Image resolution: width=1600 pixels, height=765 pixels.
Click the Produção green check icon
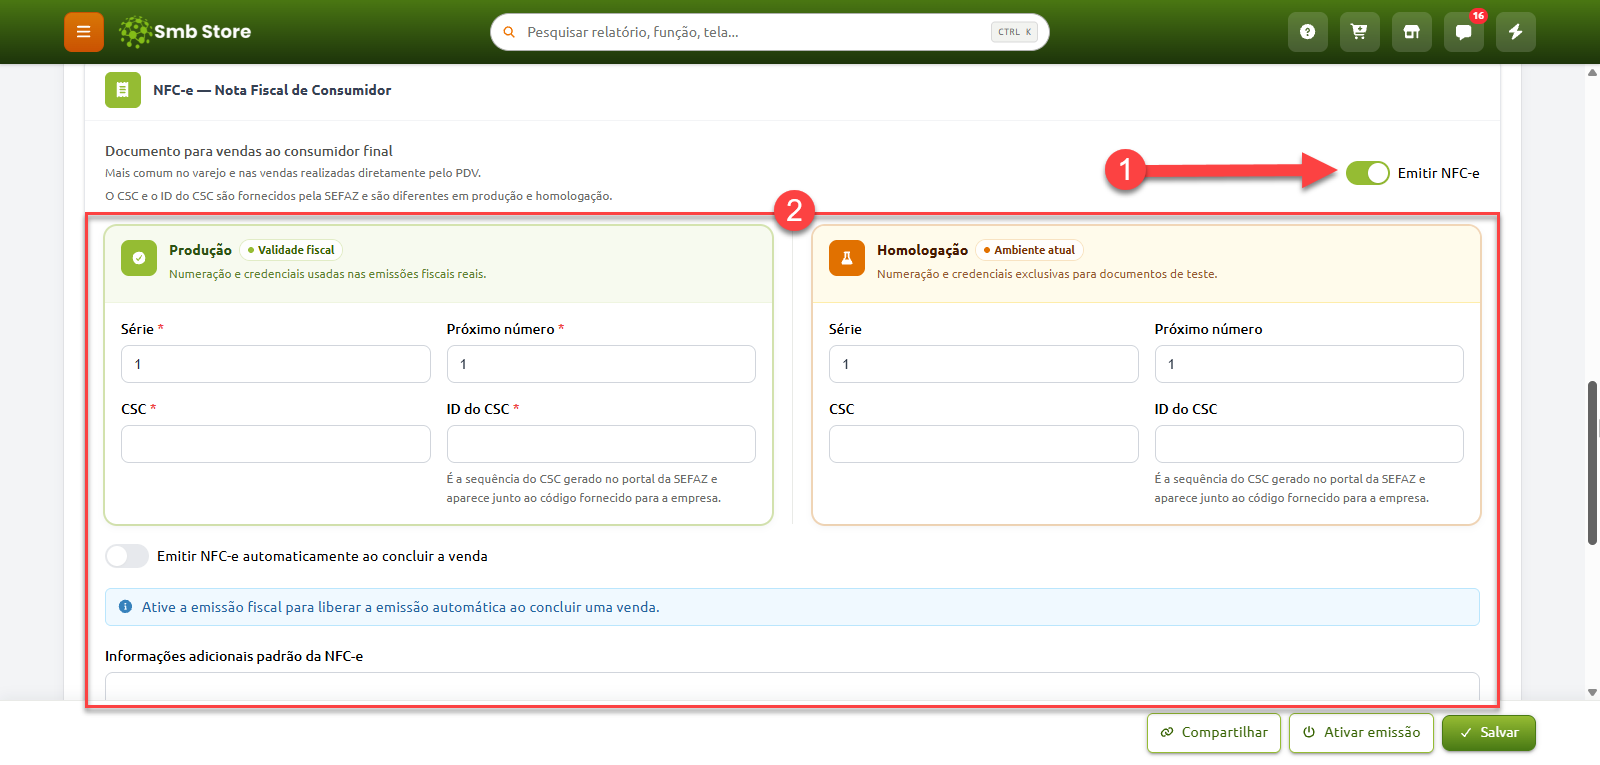coord(139,258)
